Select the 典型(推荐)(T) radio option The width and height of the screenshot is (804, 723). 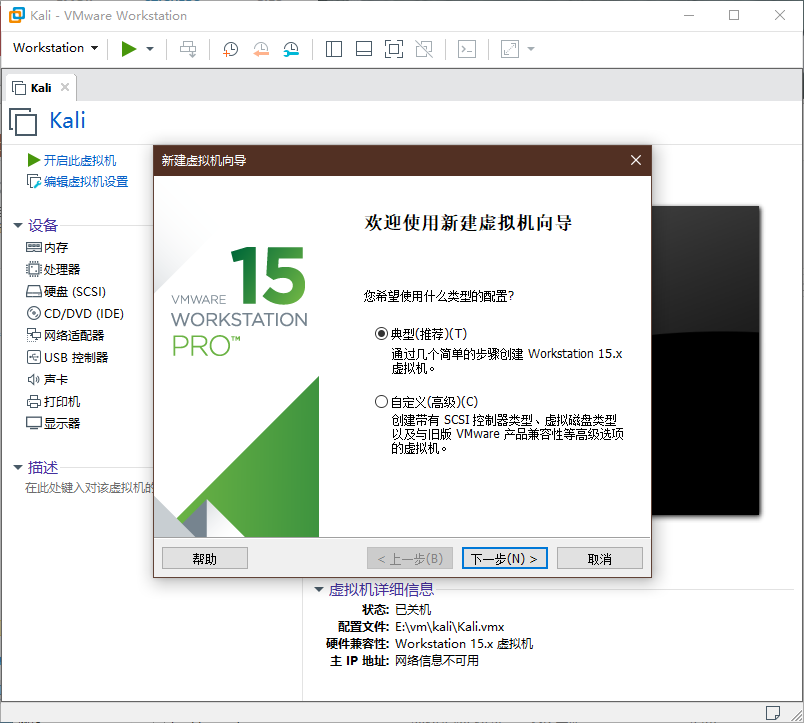coord(381,334)
